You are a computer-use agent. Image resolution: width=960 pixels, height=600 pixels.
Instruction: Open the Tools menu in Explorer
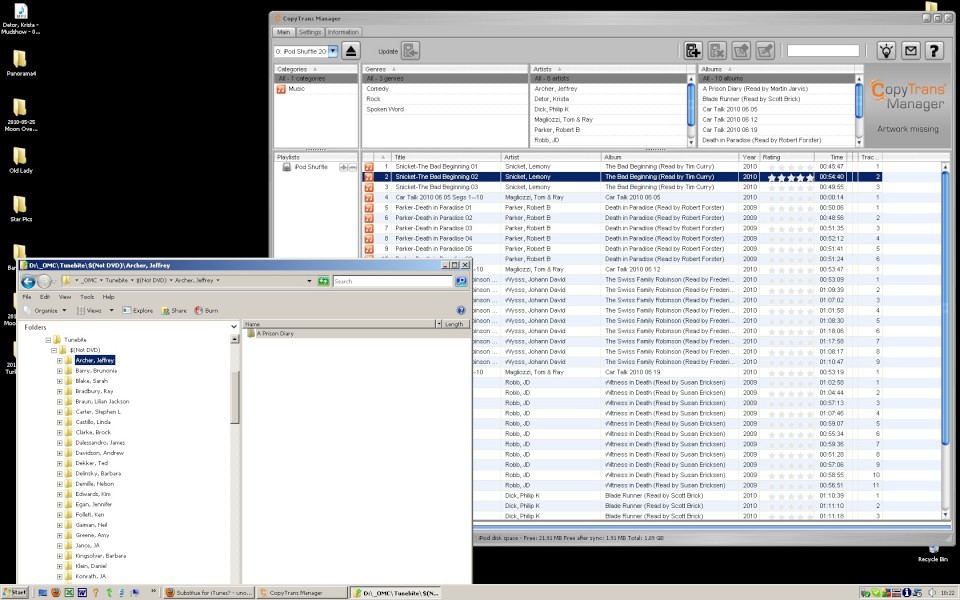pyautogui.click(x=87, y=297)
